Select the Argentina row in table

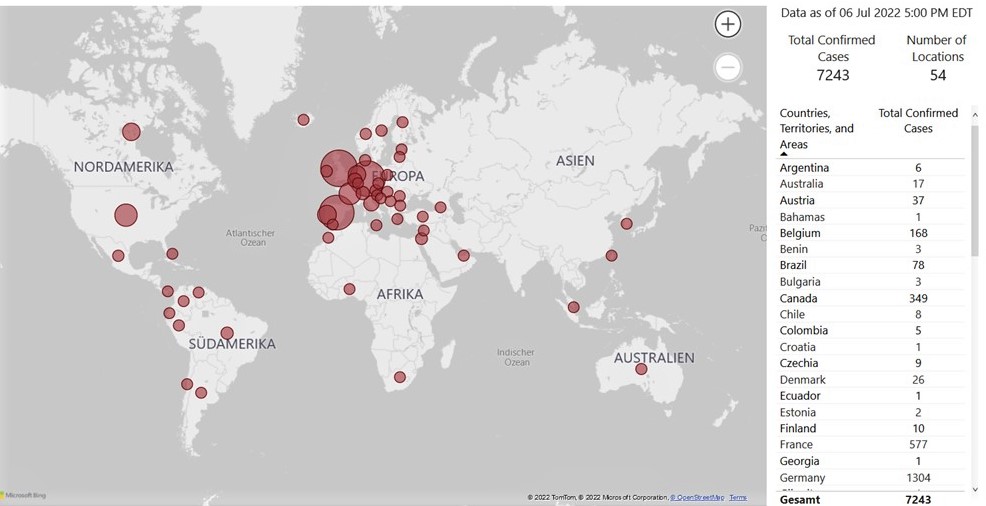(871, 168)
